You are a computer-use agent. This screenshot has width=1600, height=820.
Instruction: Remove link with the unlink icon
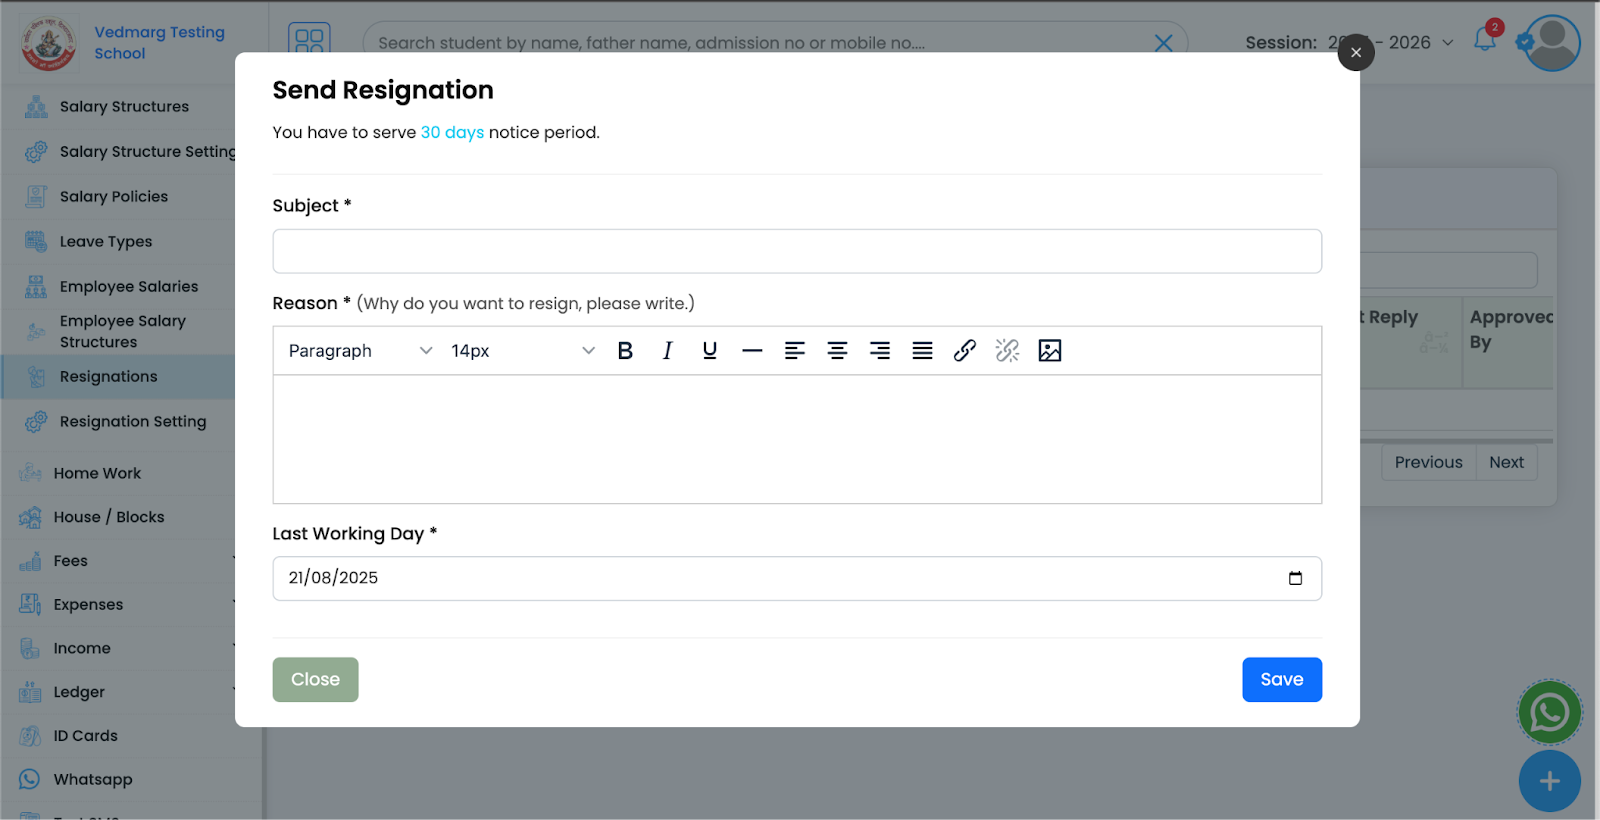click(x=1007, y=351)
